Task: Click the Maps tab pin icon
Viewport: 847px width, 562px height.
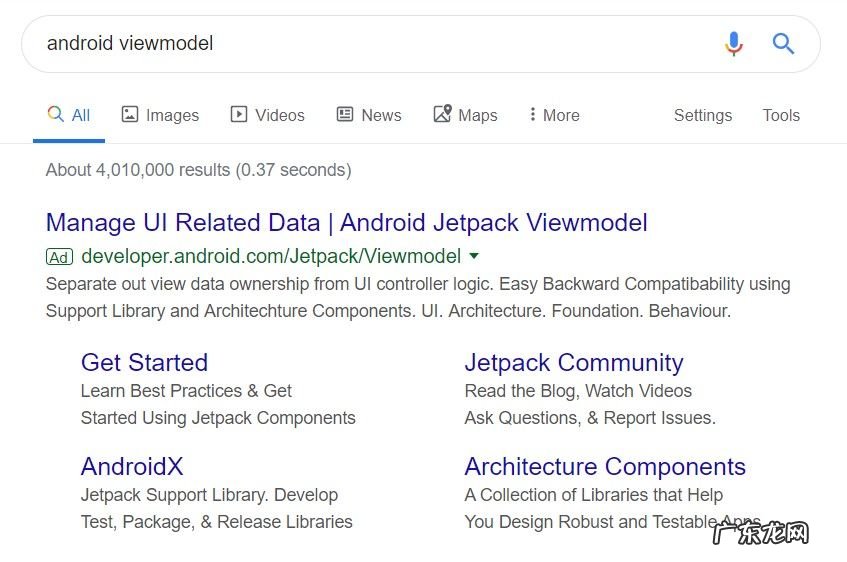Action: tap(442, 114)
